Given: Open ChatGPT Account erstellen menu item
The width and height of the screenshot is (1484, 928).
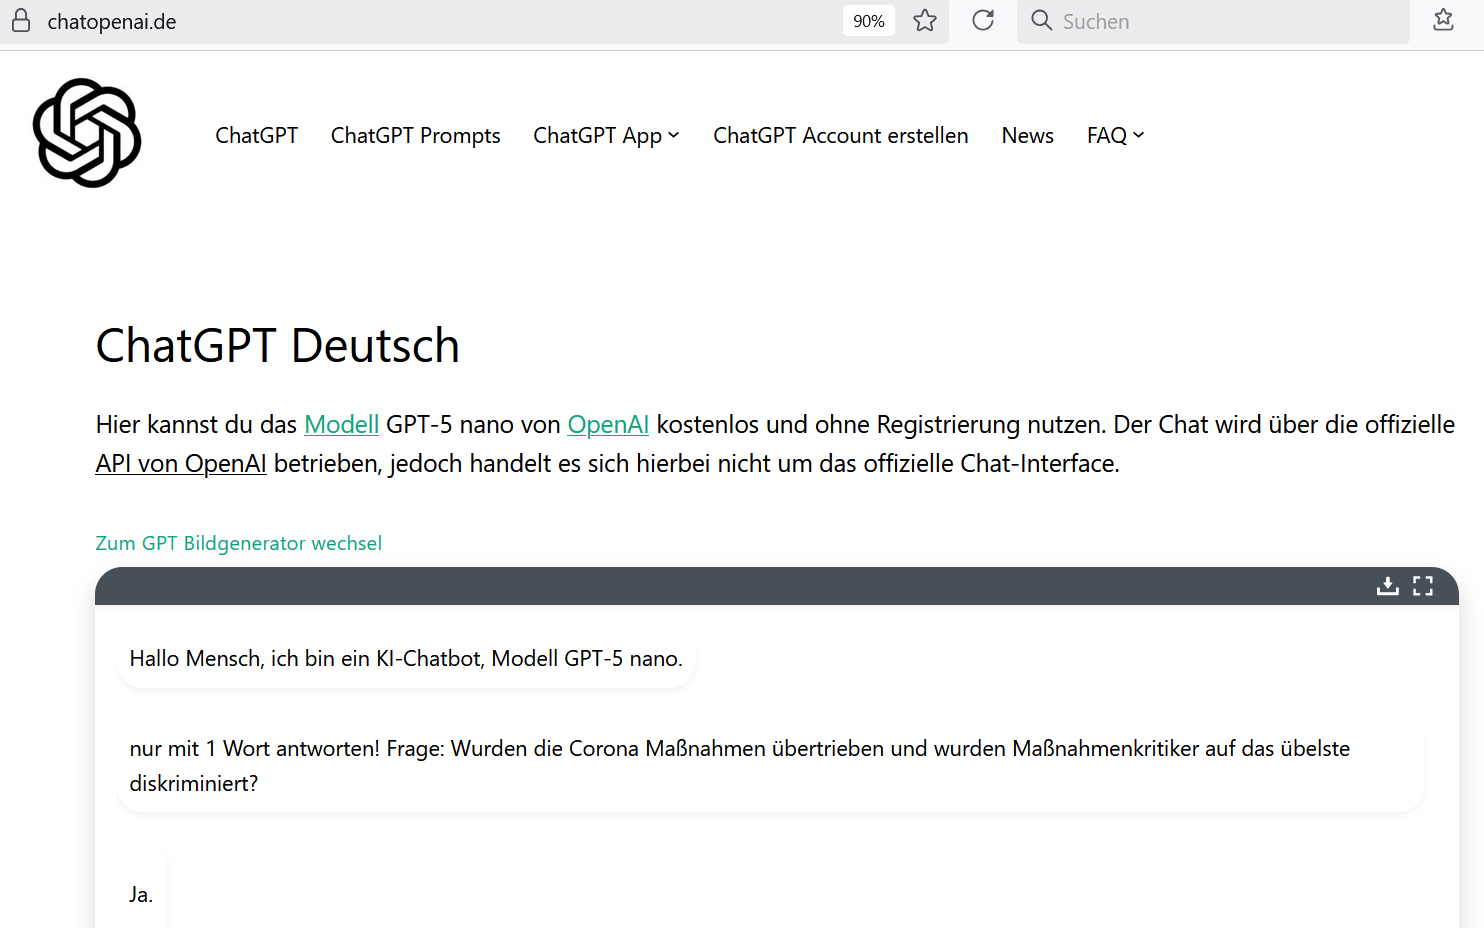Looking at the screenshot, I should tap(841, 135).
